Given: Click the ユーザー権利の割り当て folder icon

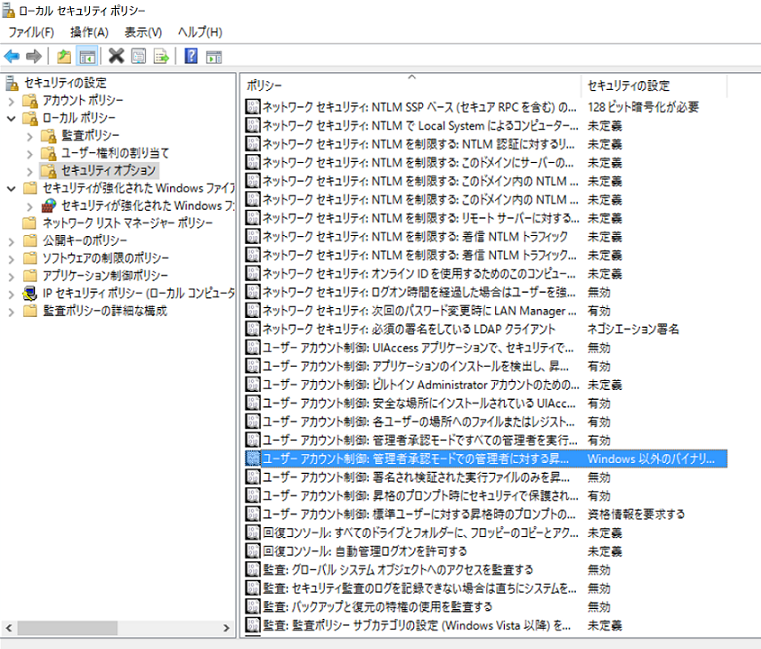Looking at the screenshot, I should [x=49, y=153].
